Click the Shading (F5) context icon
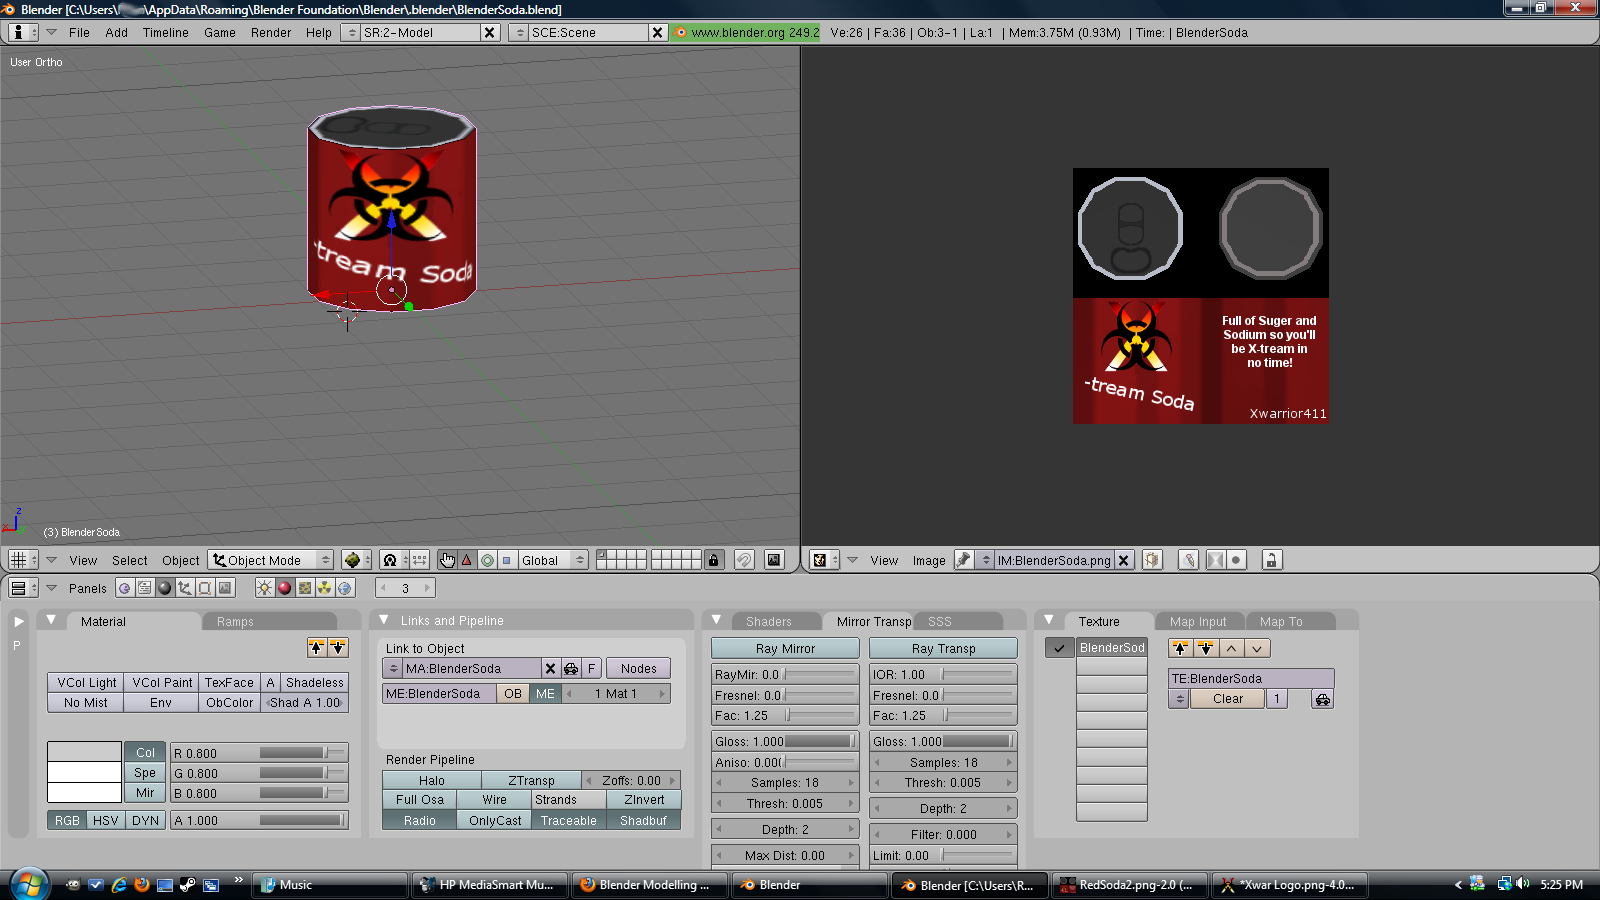Screen dimensions: 1600x900 [x=165, y=588]
